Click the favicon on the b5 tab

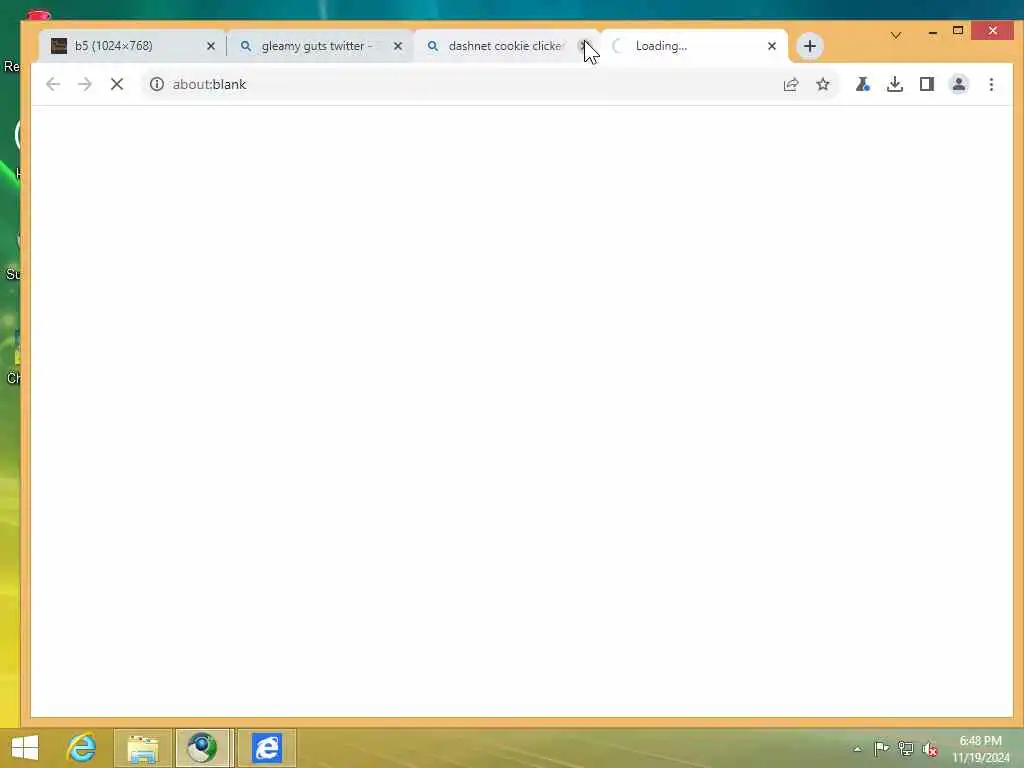click(x=59, y=46)
